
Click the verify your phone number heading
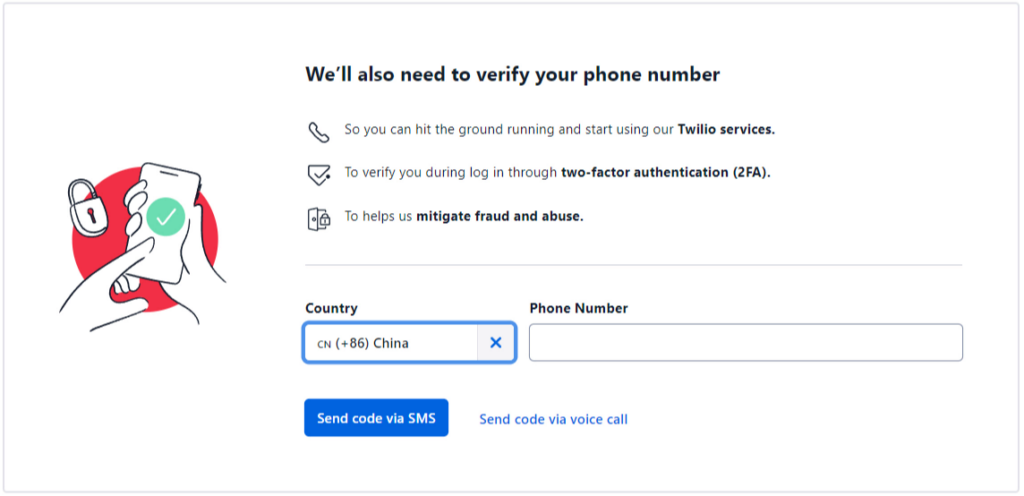(512, 75)
